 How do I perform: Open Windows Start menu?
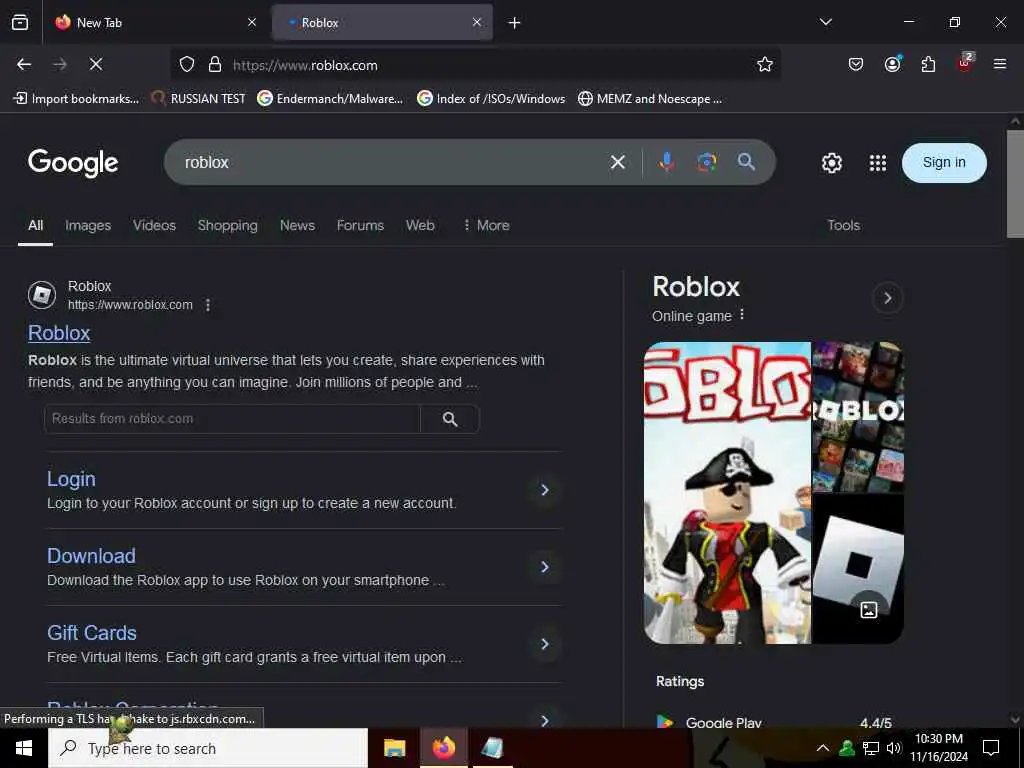point(24,748)
